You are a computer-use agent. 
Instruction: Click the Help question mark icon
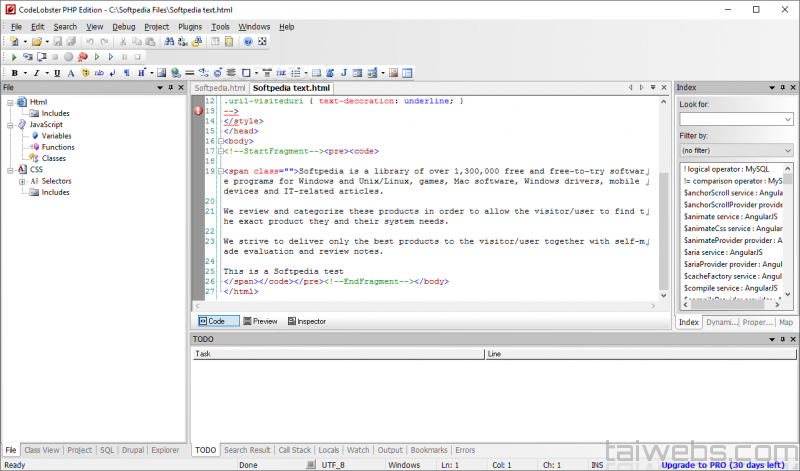[247, 42]
